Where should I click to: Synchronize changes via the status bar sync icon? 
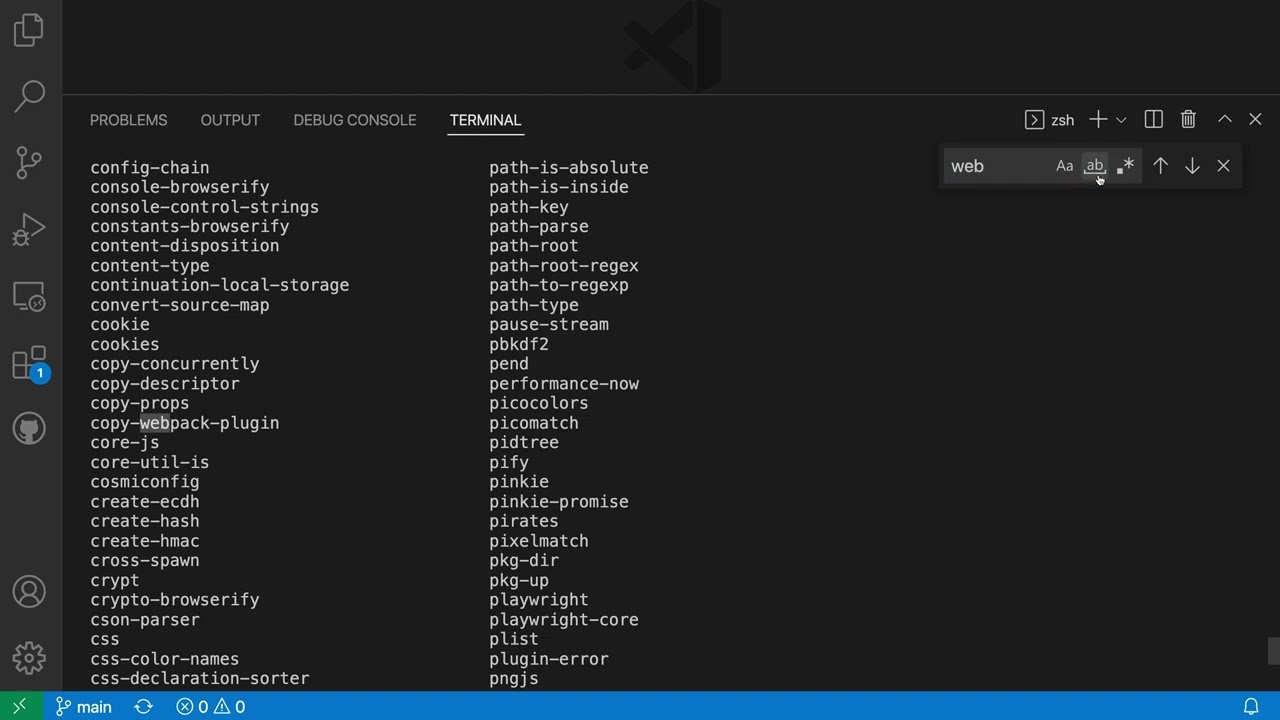tap(143, 706)
